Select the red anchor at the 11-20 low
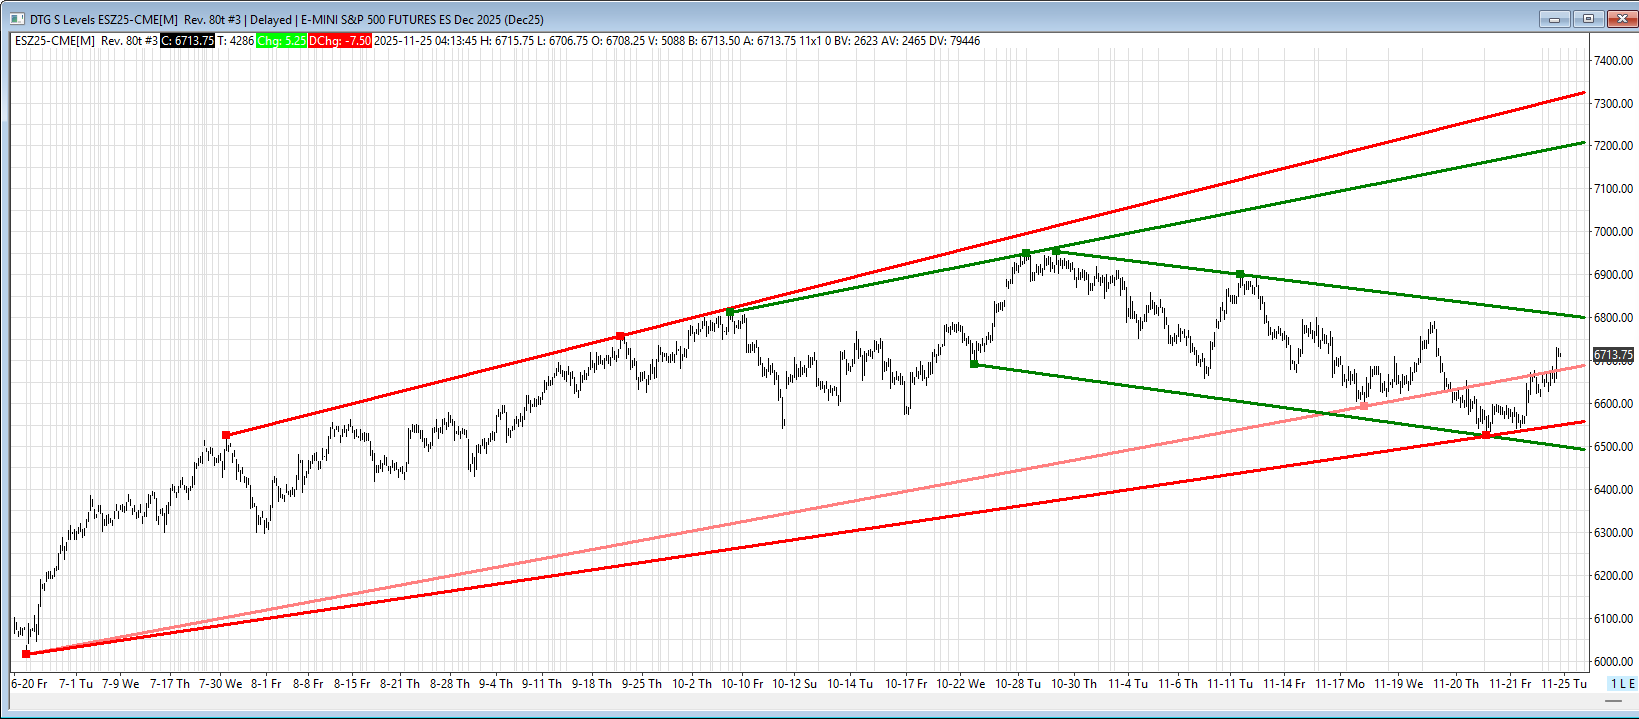The width and height of the screenshot is (1639, 719). click(1486, 435)
